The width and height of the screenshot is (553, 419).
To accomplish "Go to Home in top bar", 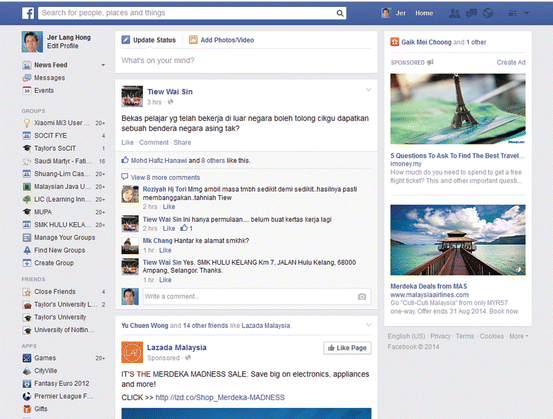I will click(424, 13).
